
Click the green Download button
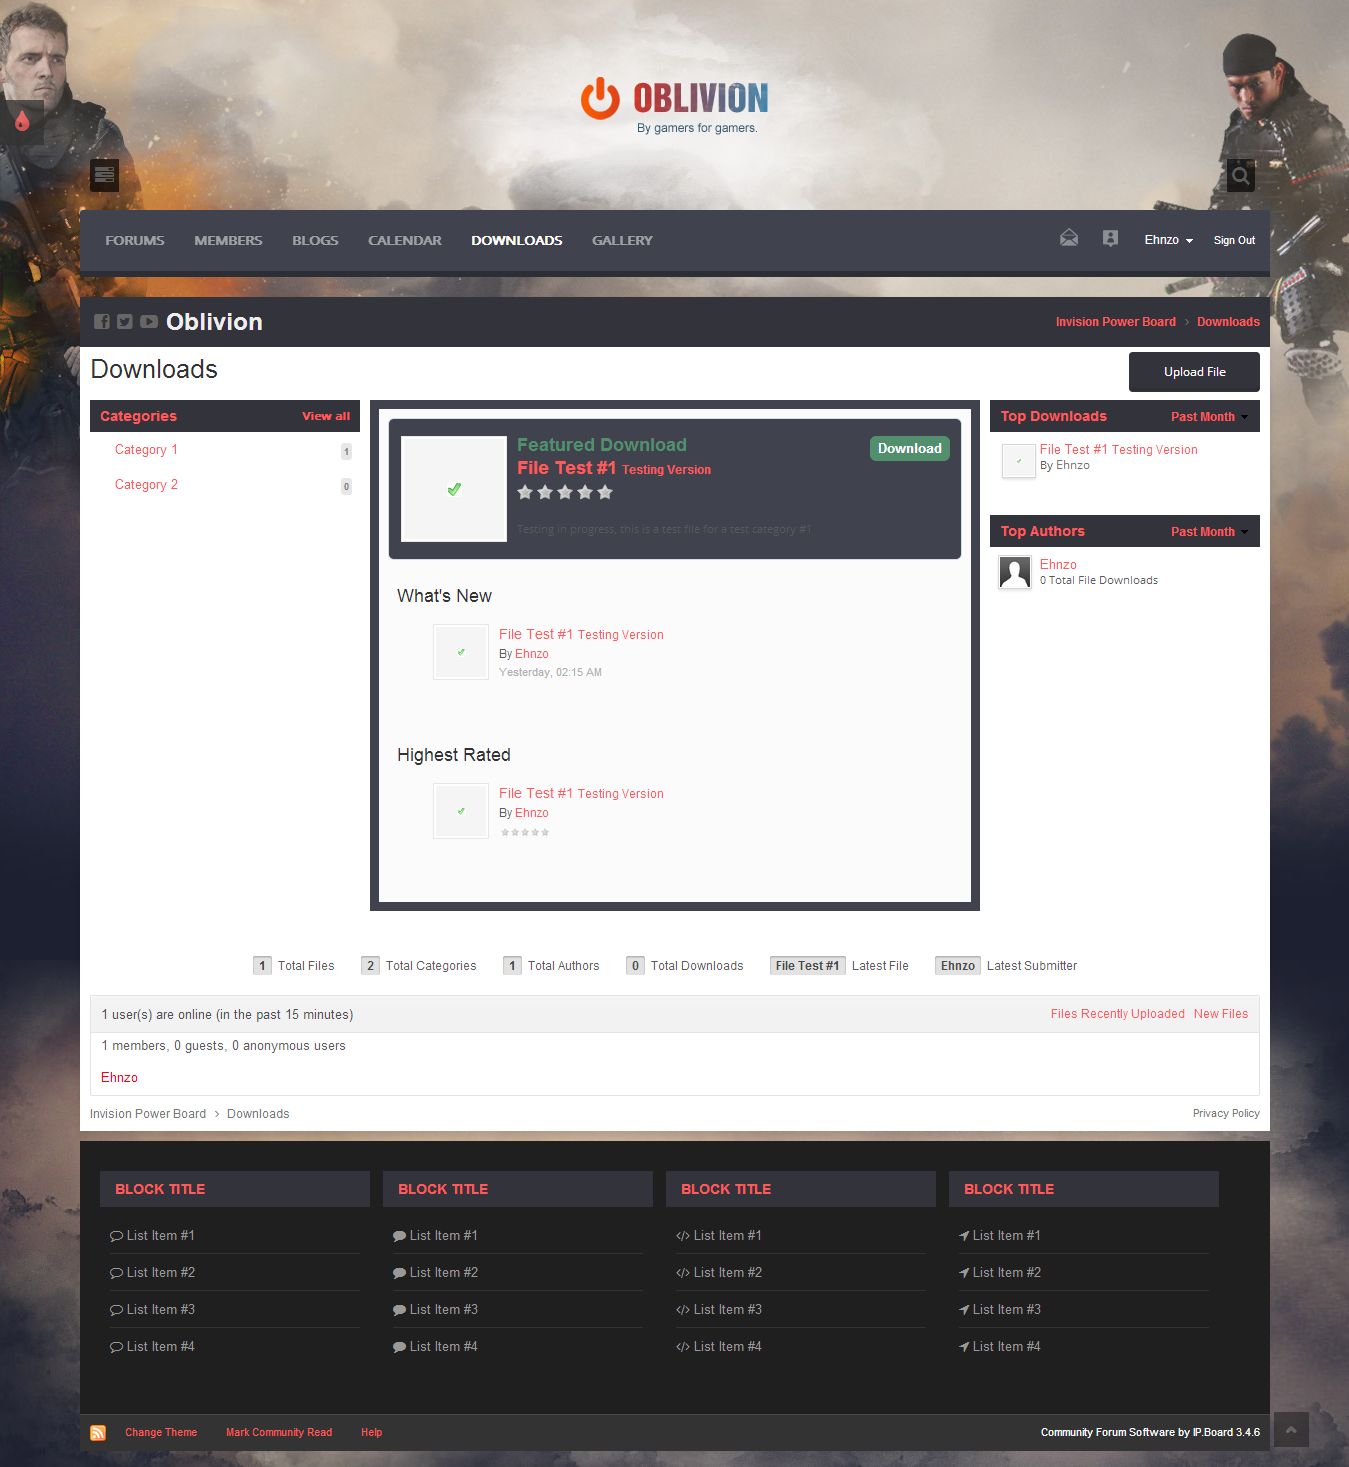(909, 449)
